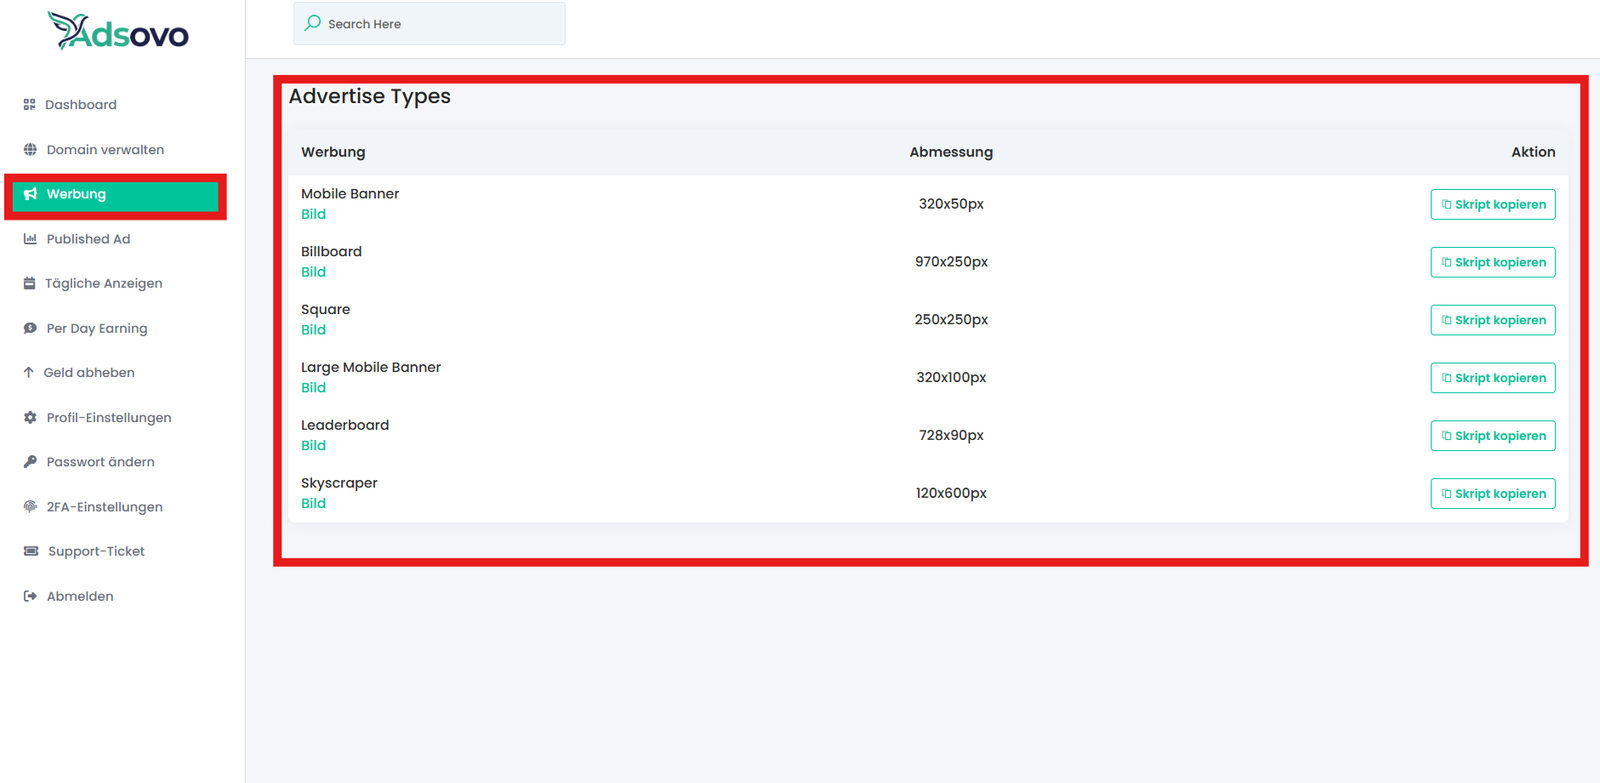1600x783 pixels.
Task: Click the chart icon beside Published Ad
Action: pos(30,239)
